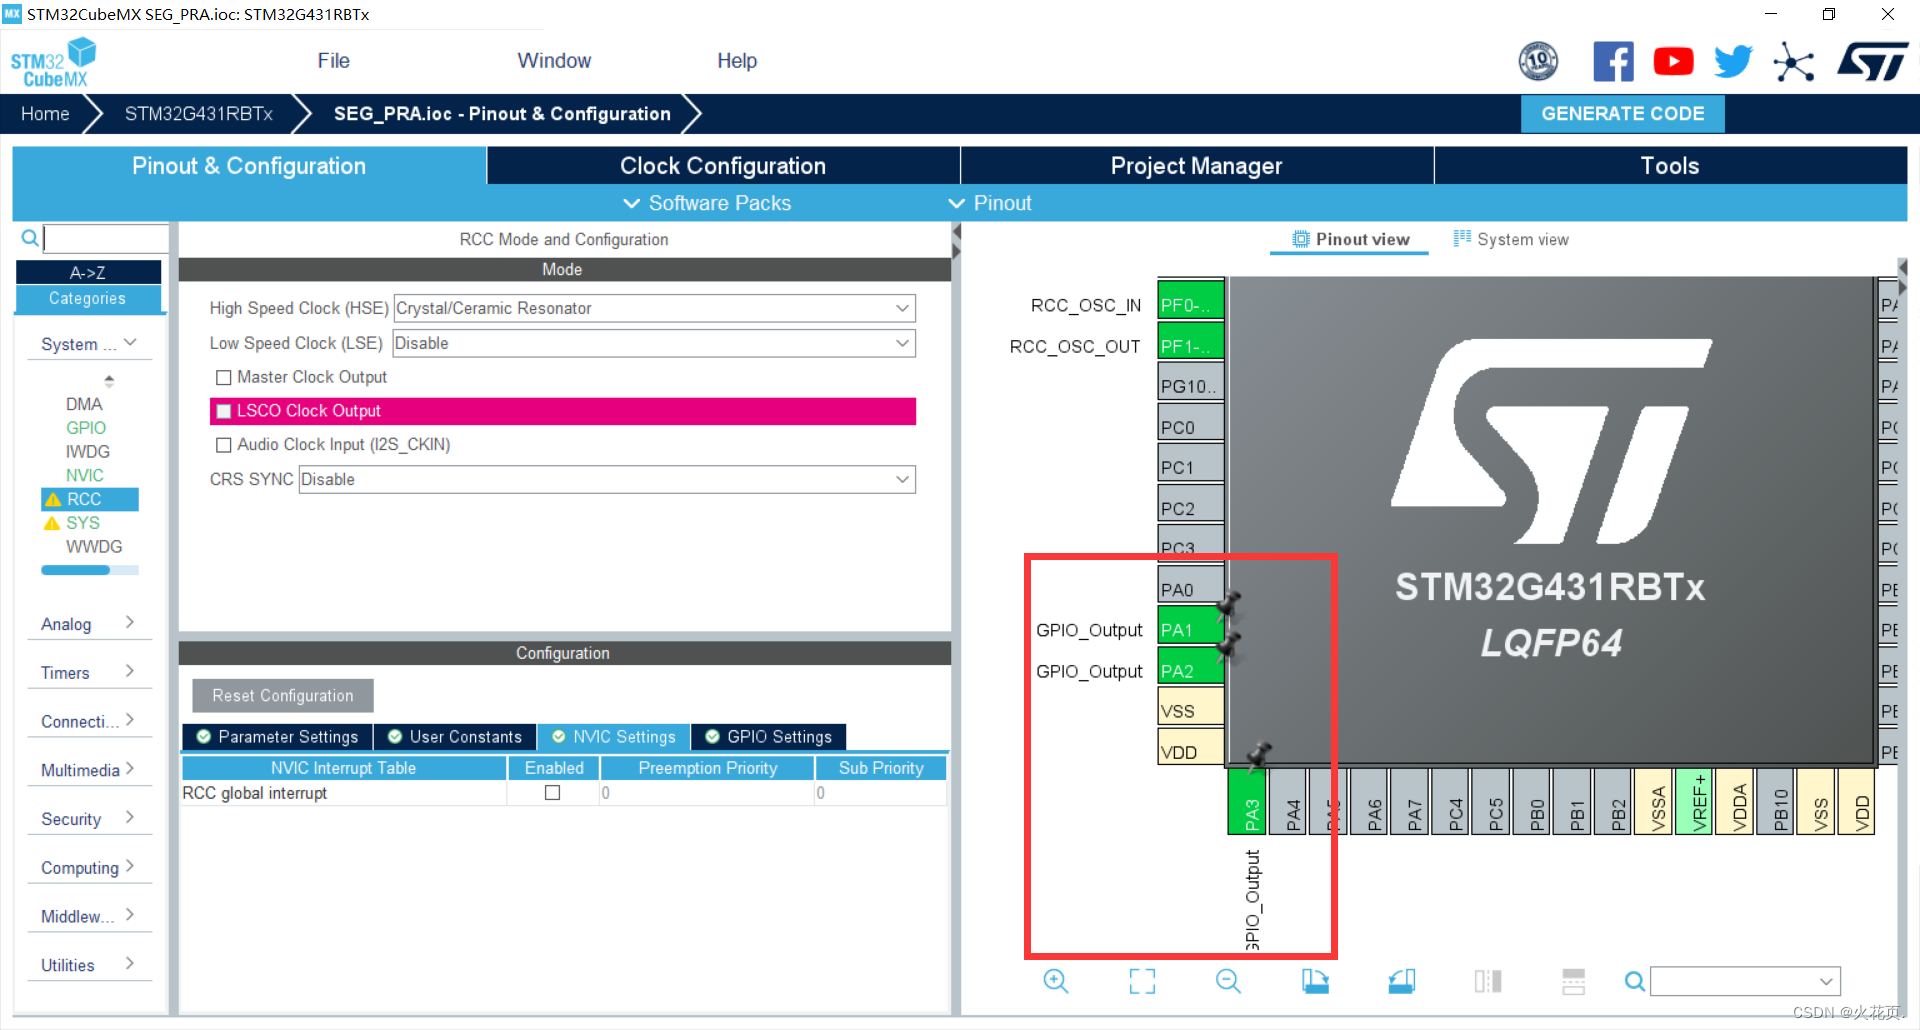Click the GENERATE CODE button
The height and width of the screenshot is (1030, 1920).
coord(1622,114)
